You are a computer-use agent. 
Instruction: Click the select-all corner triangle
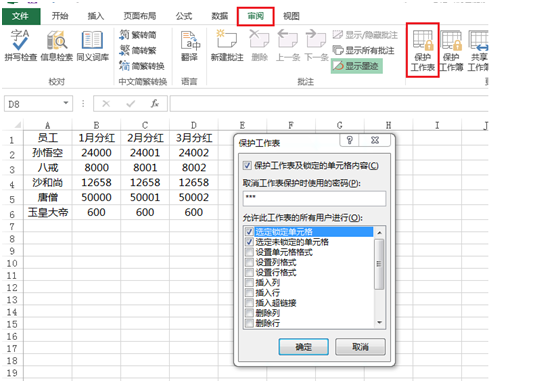click(x=17, y=125)
